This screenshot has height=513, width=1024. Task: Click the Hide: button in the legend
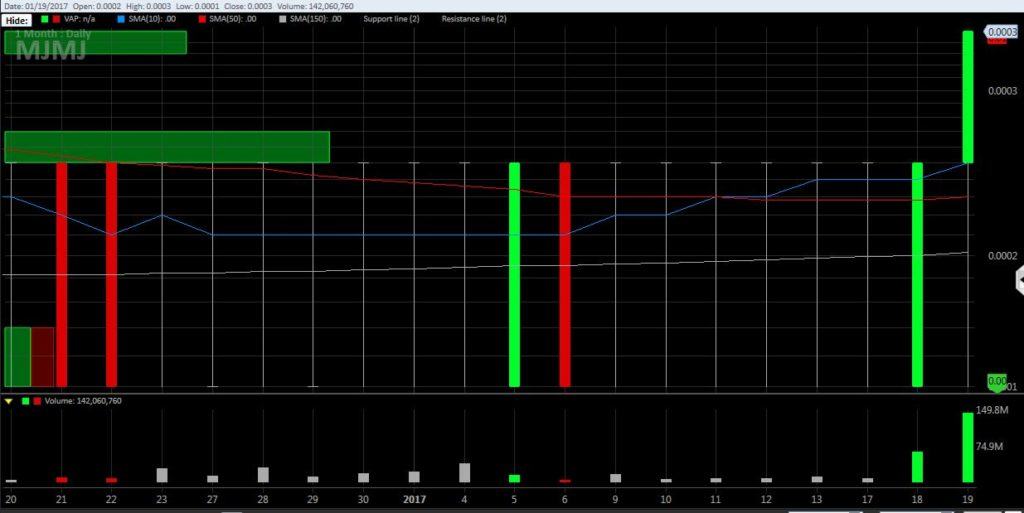coord(19,19)
